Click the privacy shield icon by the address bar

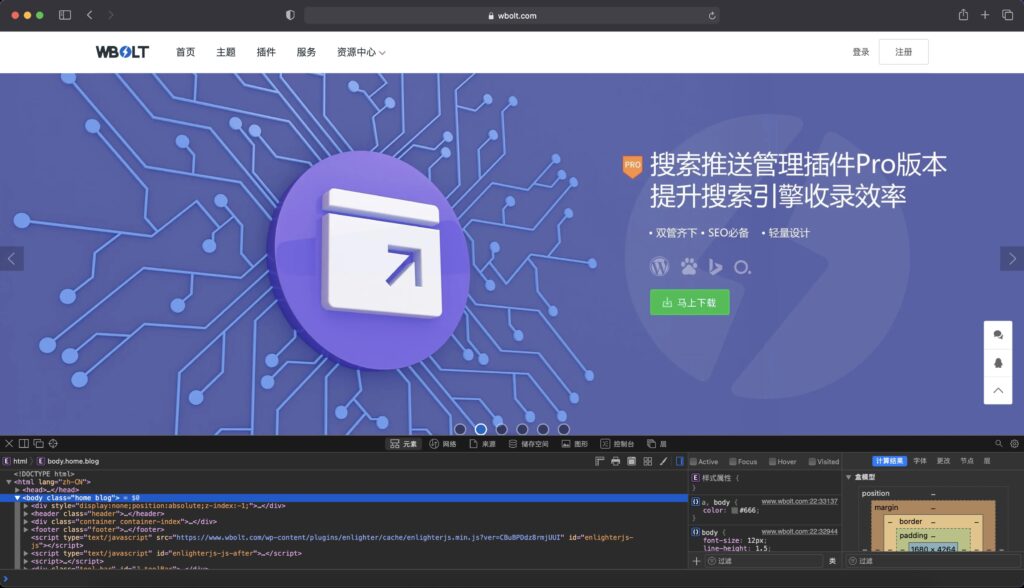290,15
